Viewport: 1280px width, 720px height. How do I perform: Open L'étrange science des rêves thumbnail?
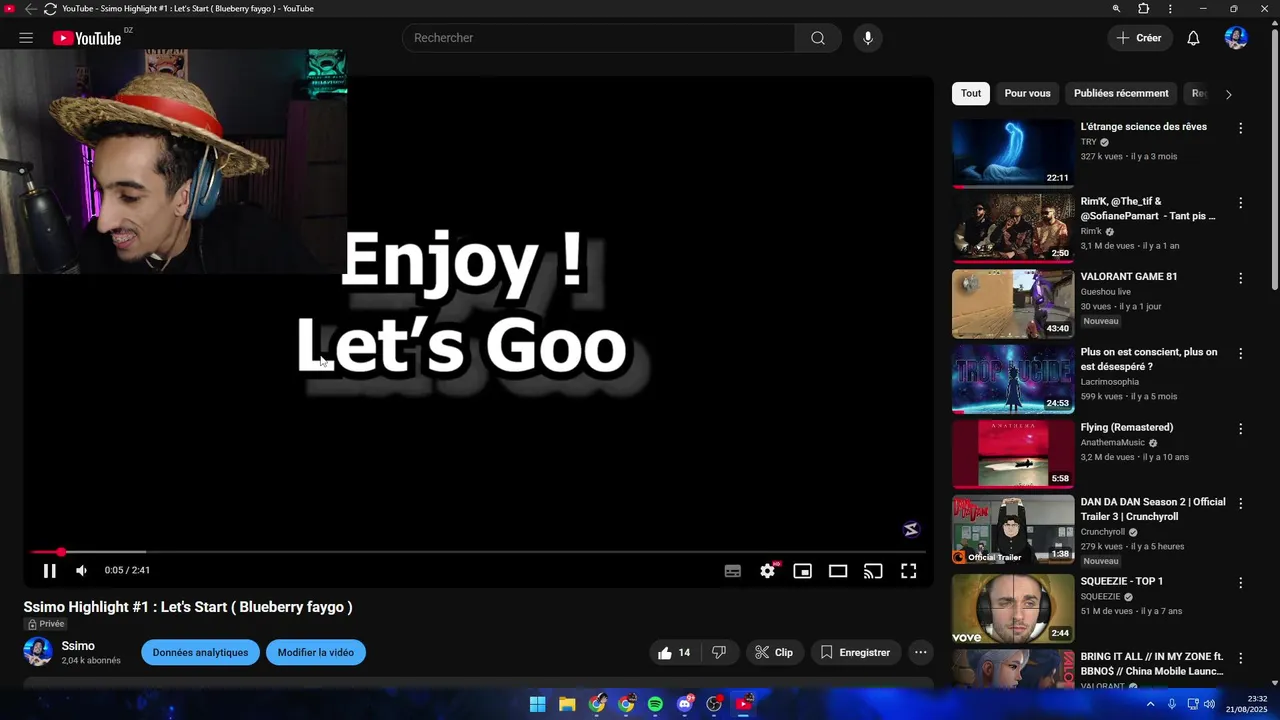point(1013,153)
